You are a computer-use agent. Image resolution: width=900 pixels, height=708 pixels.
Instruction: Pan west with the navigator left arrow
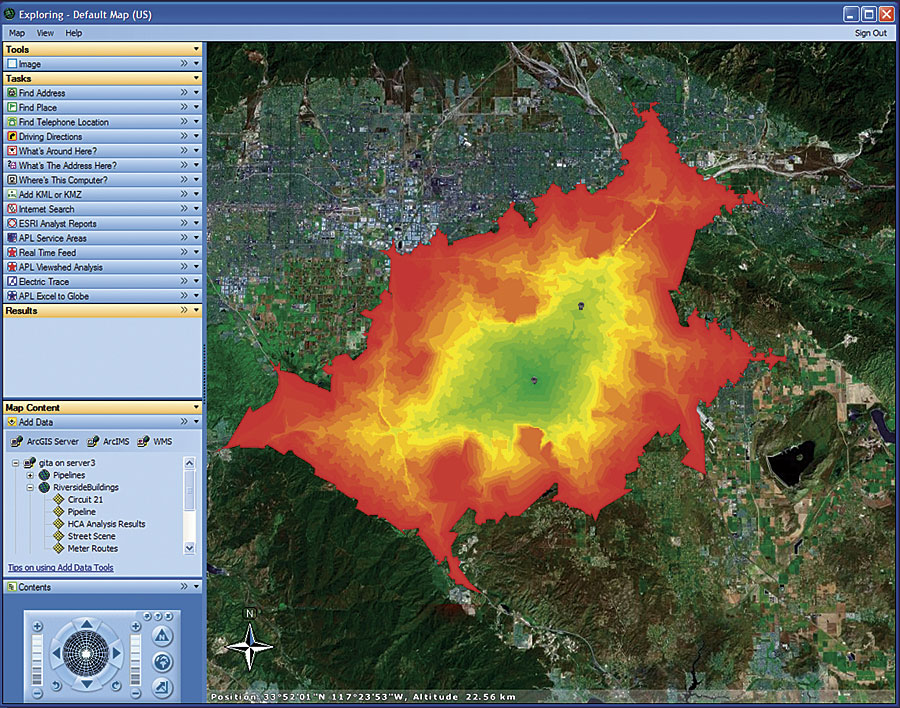[56, 653]
